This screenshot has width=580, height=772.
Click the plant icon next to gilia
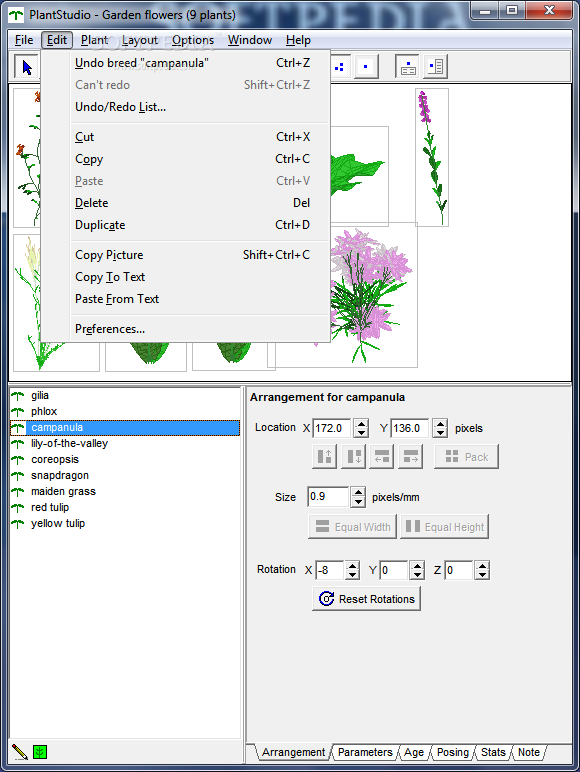tap(18, 395)
